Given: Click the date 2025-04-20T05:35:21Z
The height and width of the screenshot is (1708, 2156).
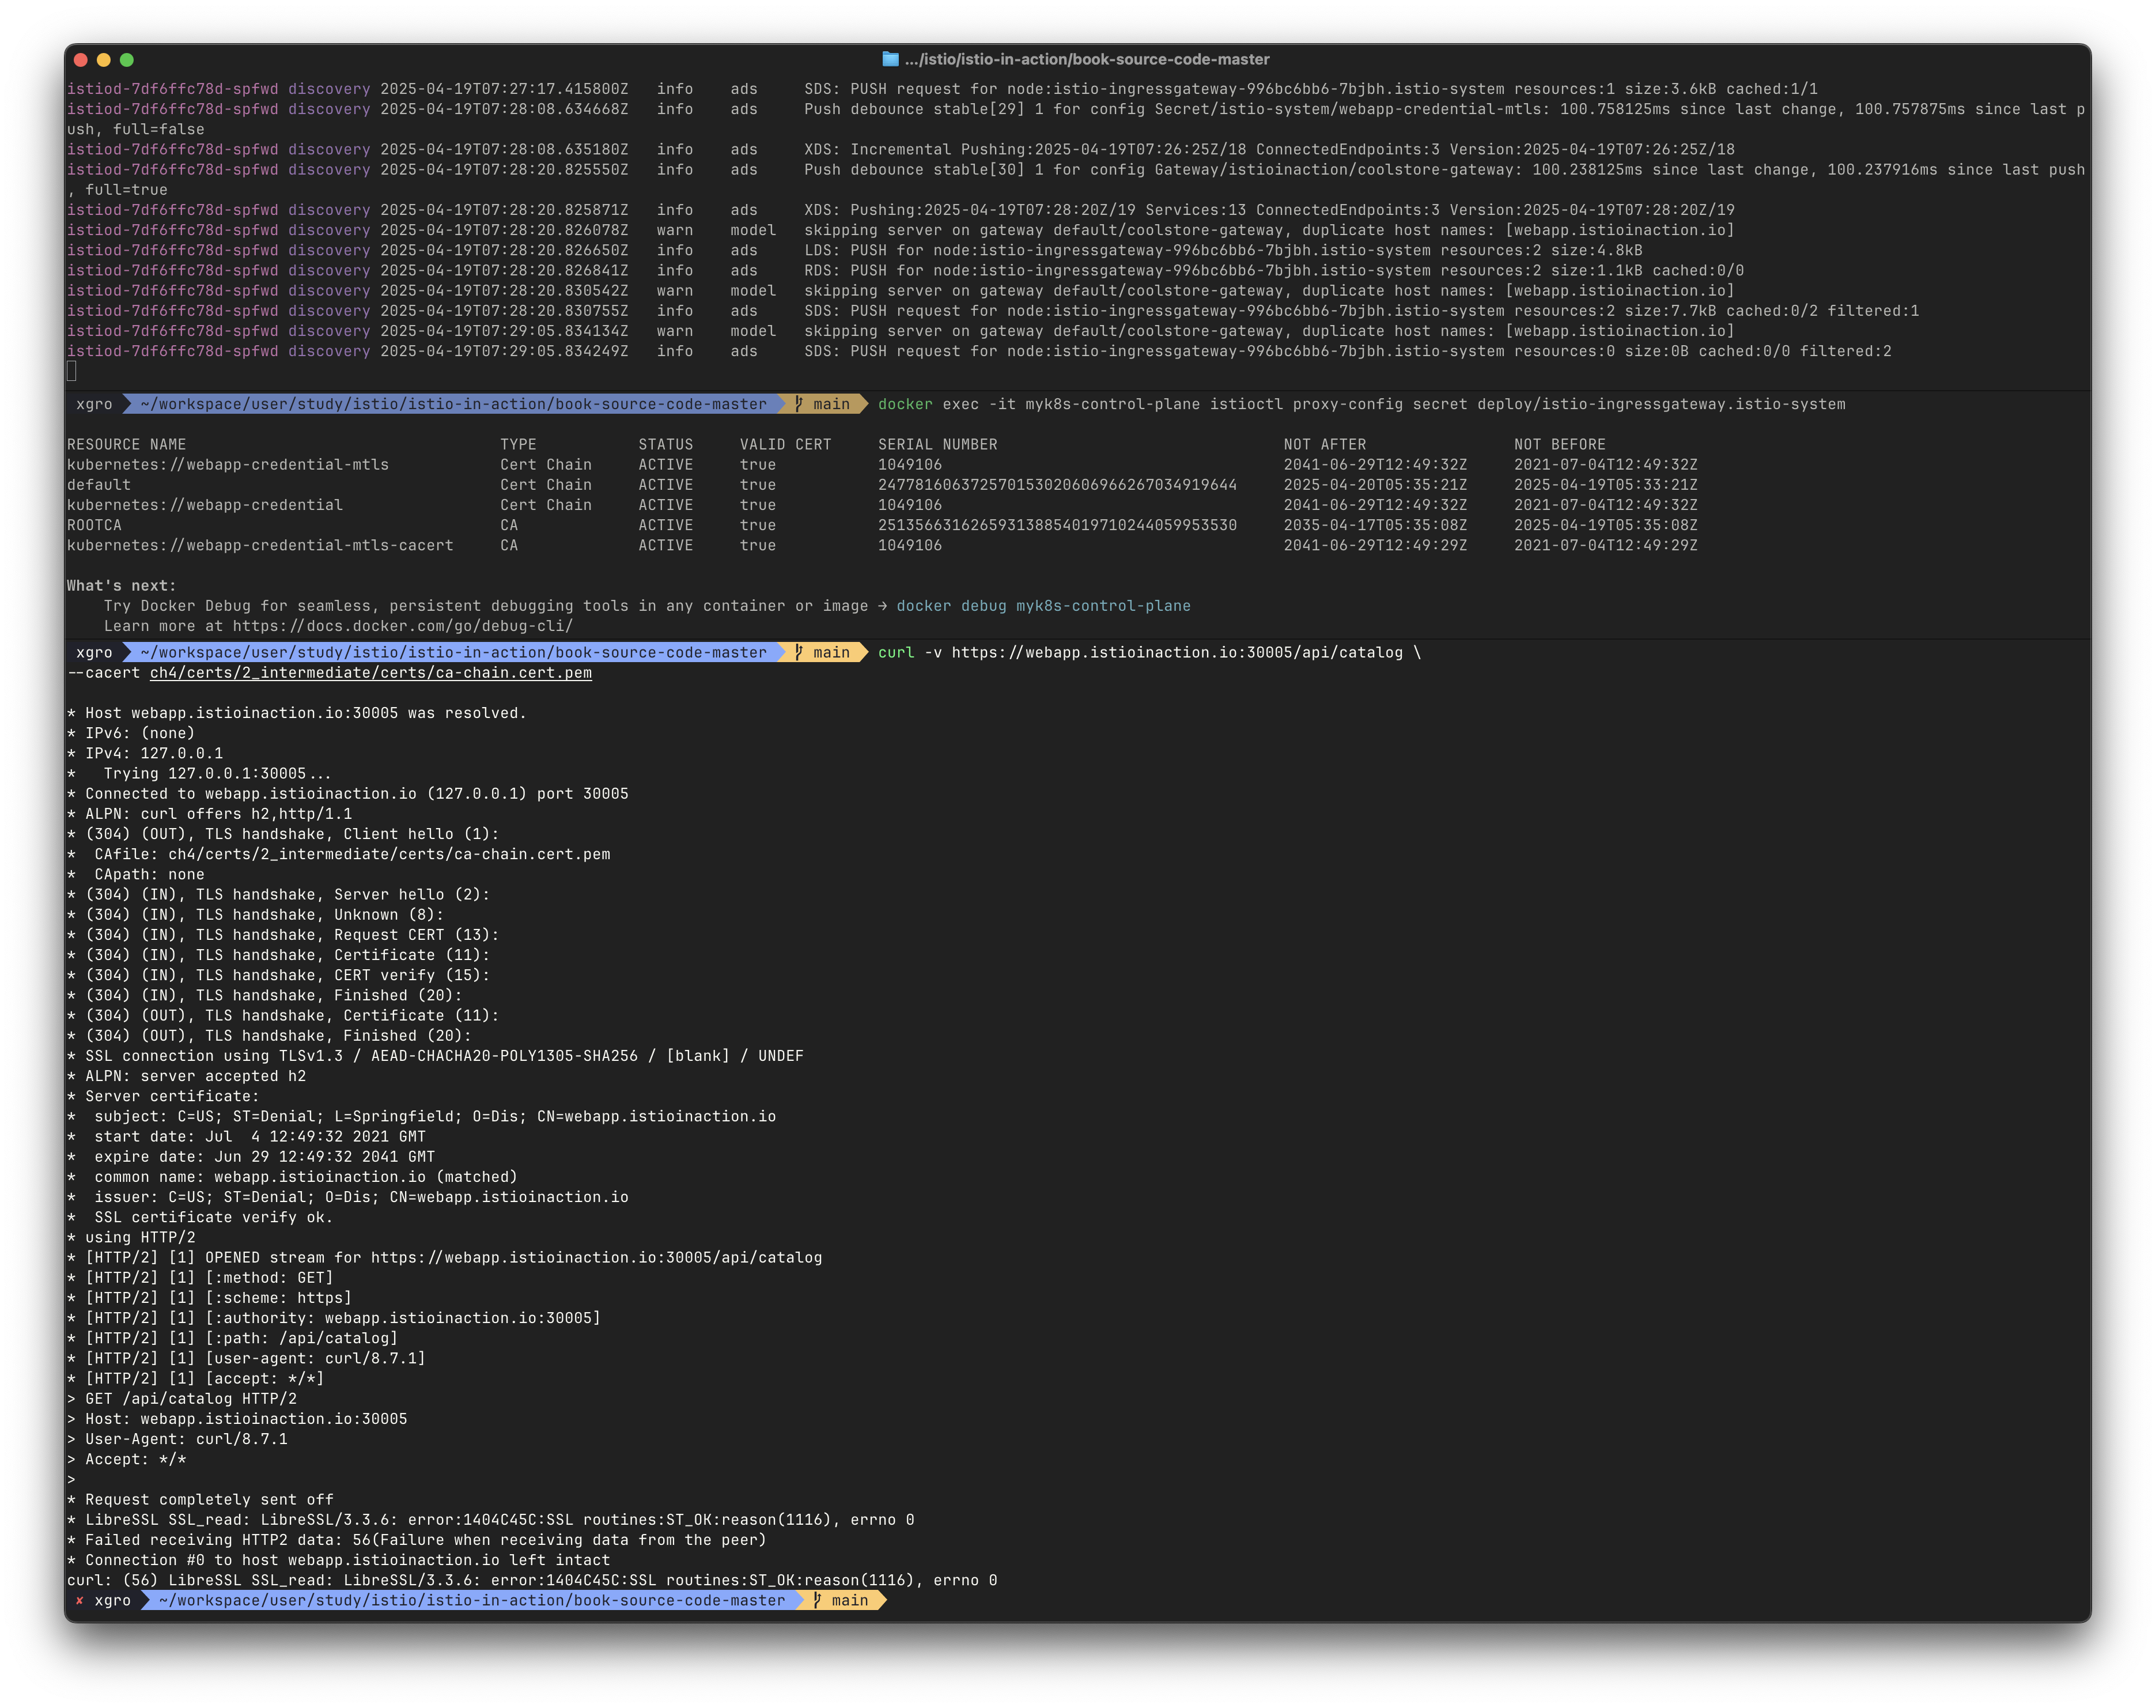Looking at the screenshot, I should pyautogui.click(x=1375, y=485).
